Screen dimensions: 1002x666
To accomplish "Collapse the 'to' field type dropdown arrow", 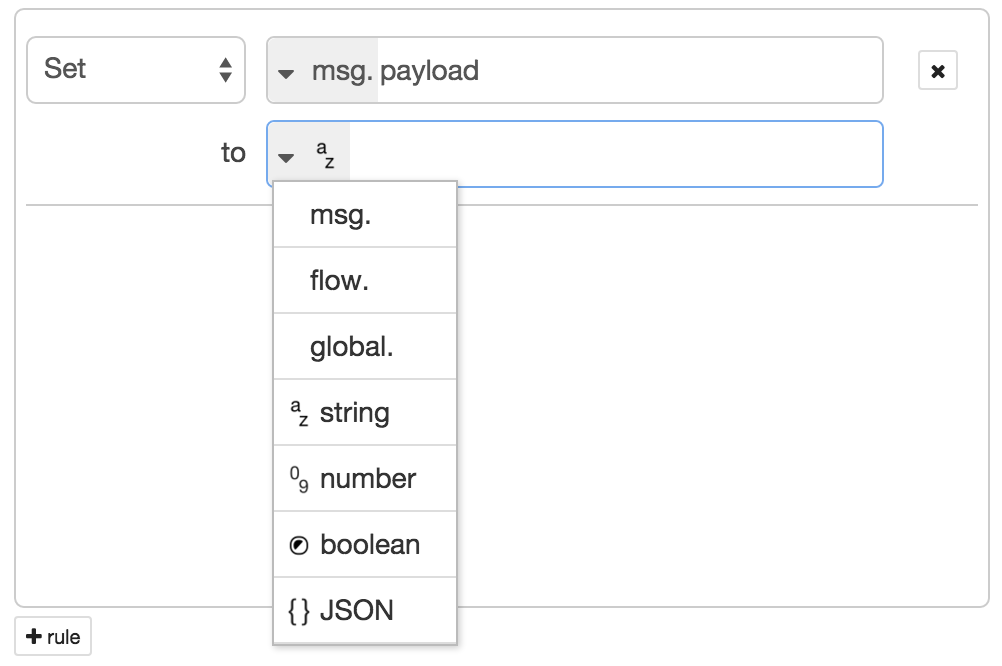I will click(x=286, y=157).
